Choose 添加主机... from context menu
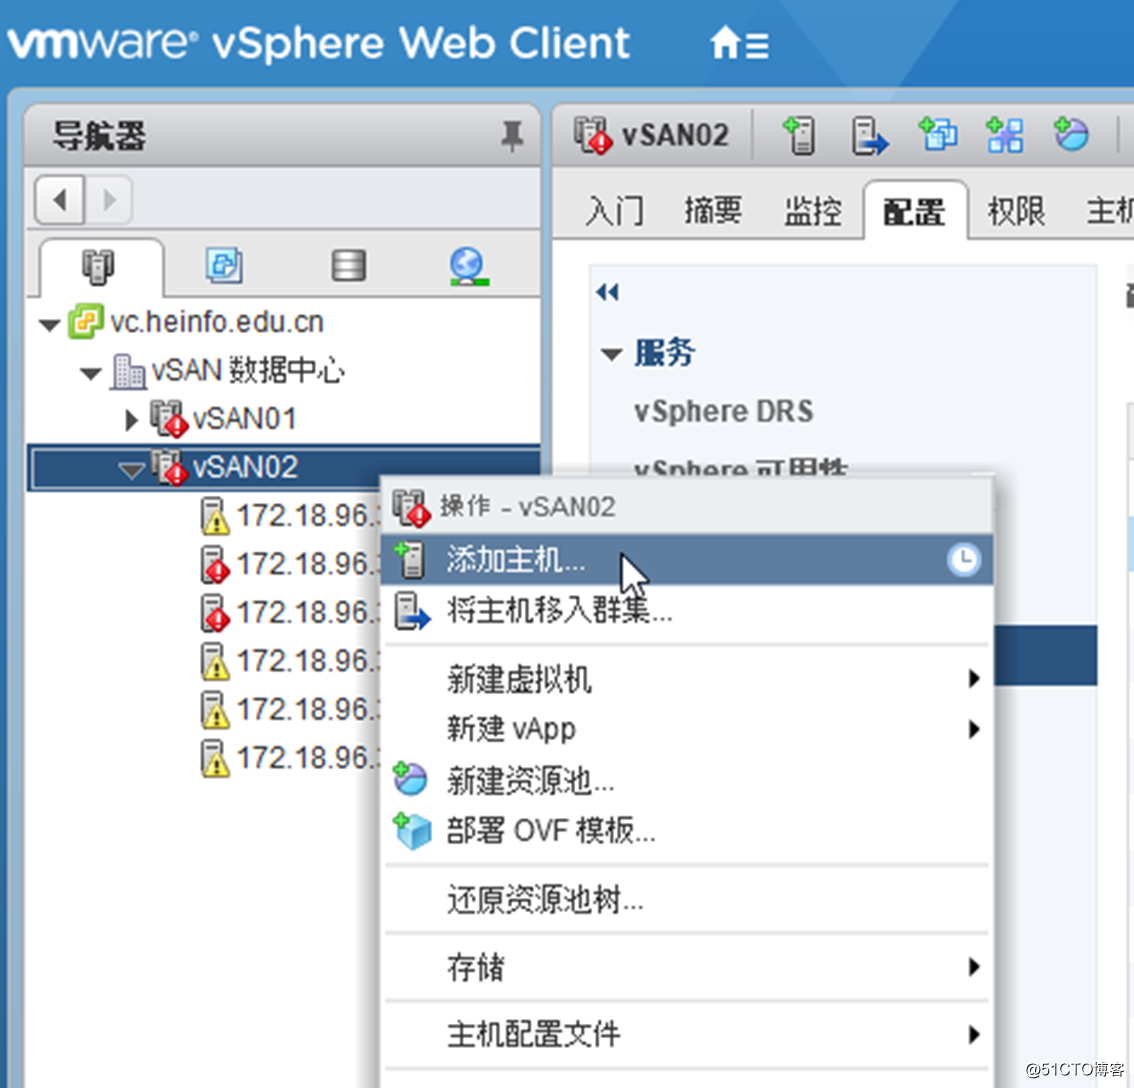This screenshot has width=1134, height=1088. [x=686, y=560]
